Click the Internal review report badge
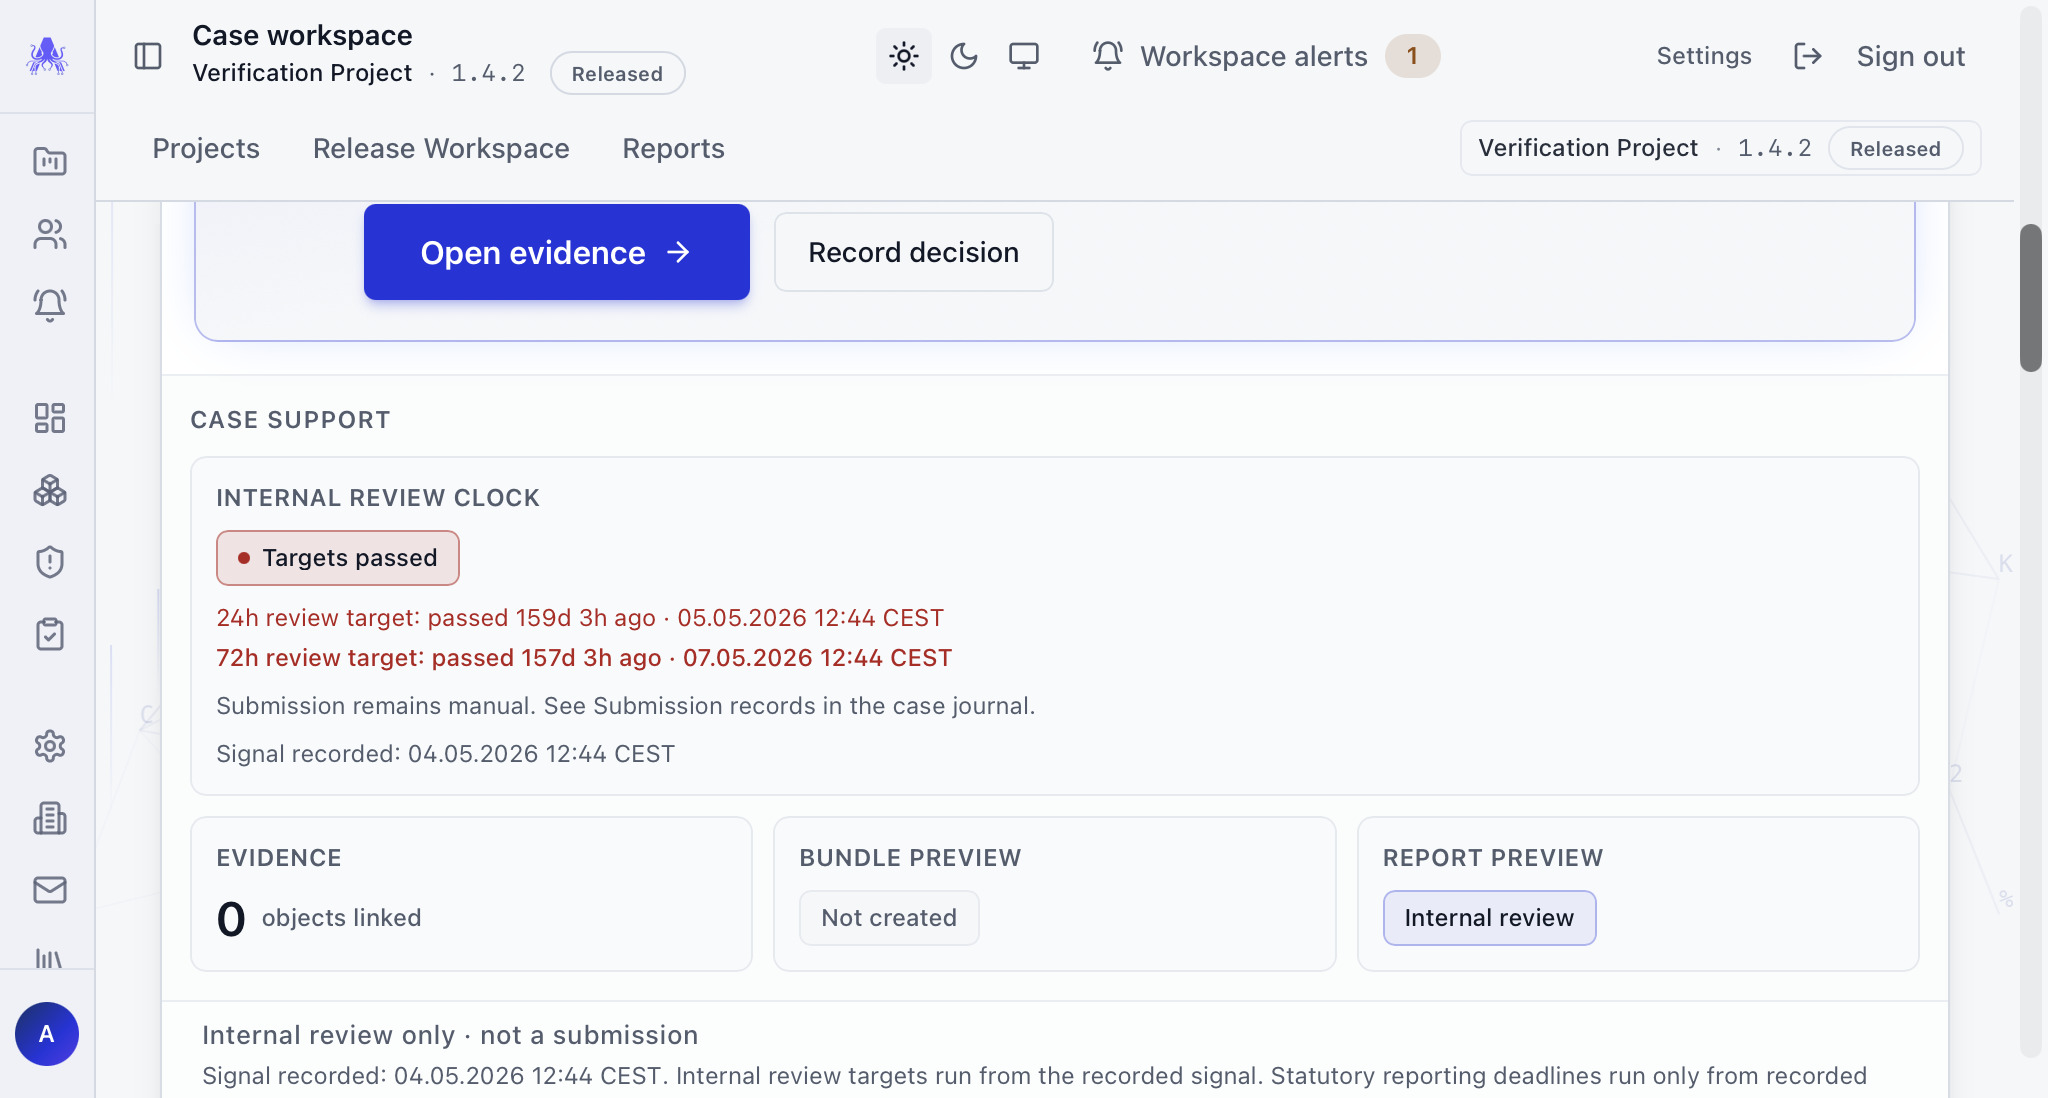This screenshot has width=2048, height=1098. pyautogui.click(x=1489, y=918)
